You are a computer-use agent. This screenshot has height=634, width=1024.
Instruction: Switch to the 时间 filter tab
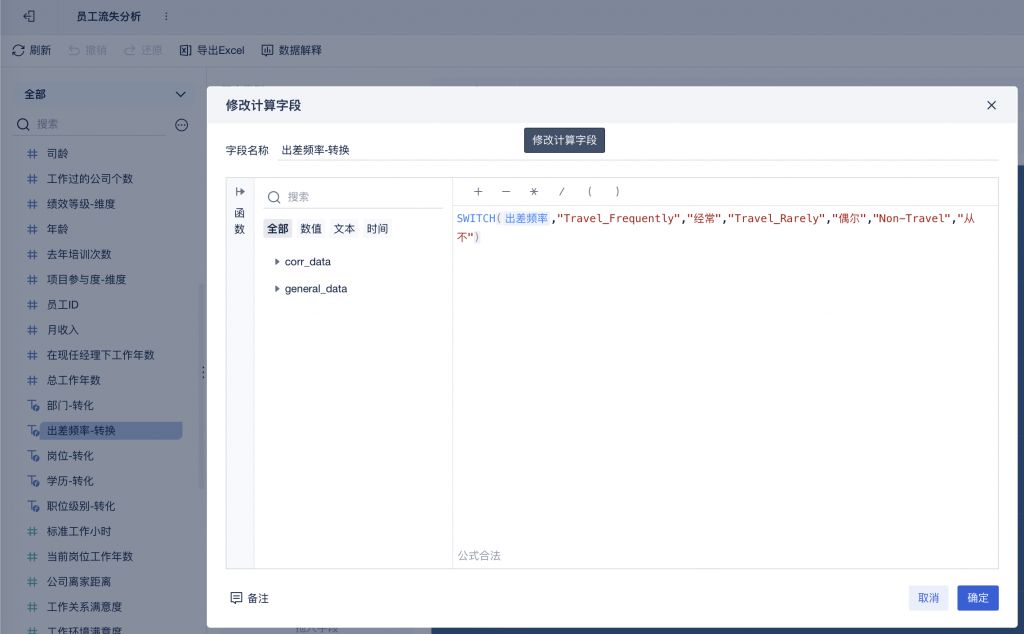377,229
